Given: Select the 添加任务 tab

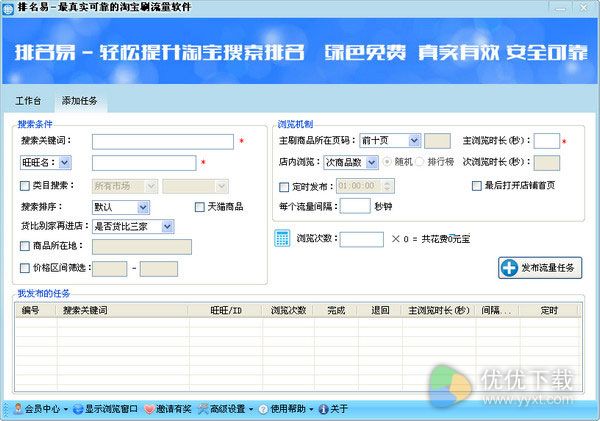Looking at the screenshot, I should [x=80, y=101].
